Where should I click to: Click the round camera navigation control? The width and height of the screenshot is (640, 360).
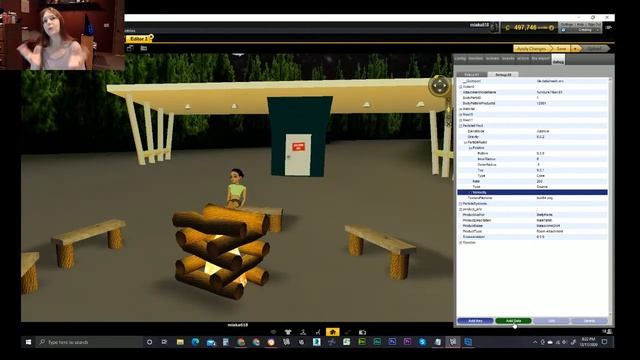(x=440, y=86)
